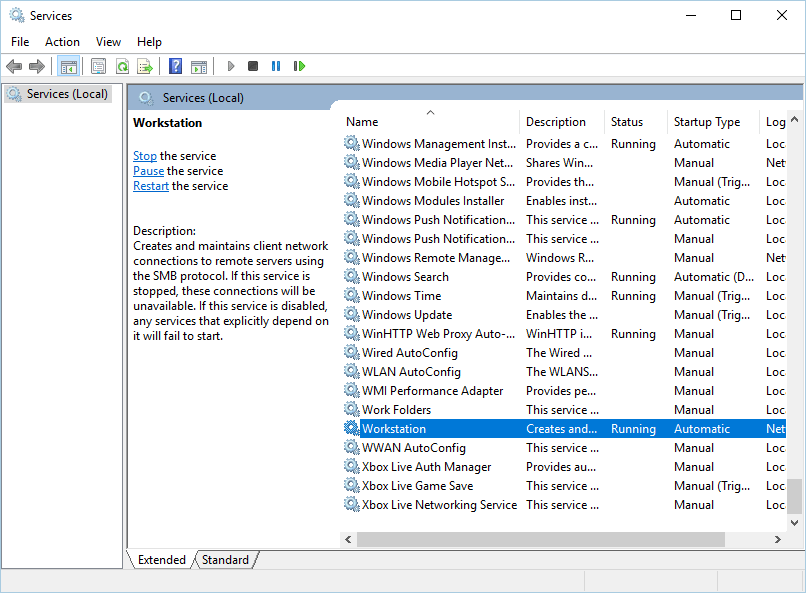Image resolution: width=806 pixels, height=593 pixels.
Task: Select the Windows Management Inst... service row
Action: (564, 143)
